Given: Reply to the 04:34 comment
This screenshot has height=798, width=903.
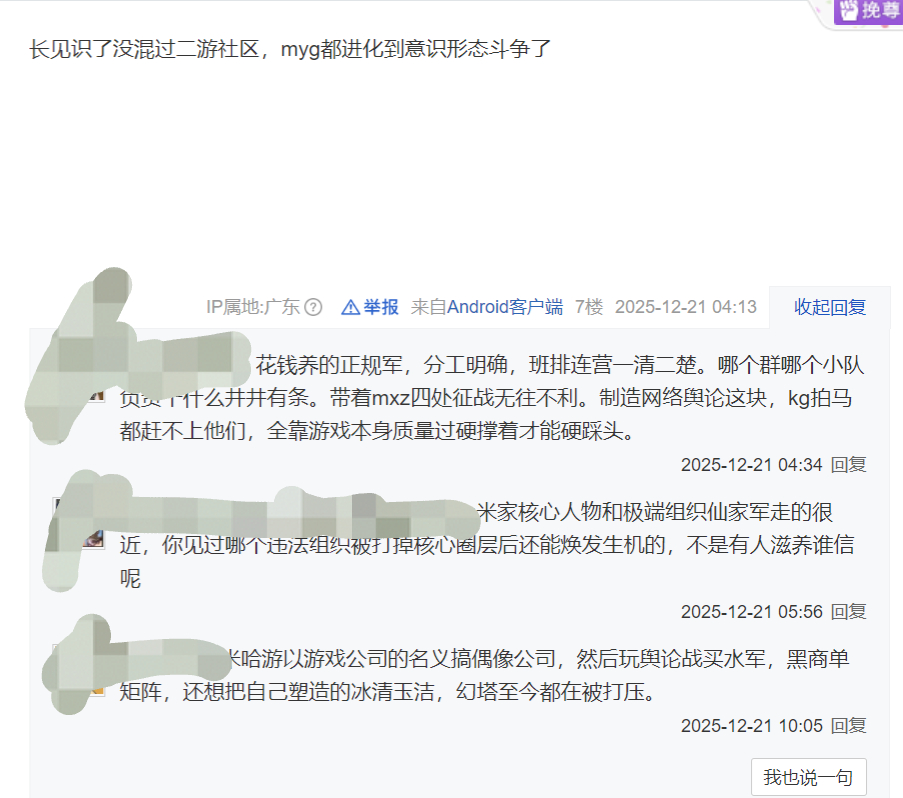Looking at the screenshot, I should [x=848, y=465].
